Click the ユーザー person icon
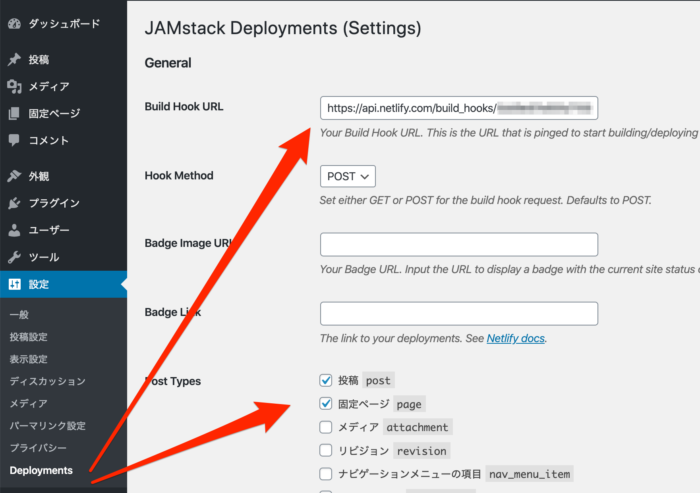Image resolution: width=700 pixels, height=493 pixels. coord(14,230)
